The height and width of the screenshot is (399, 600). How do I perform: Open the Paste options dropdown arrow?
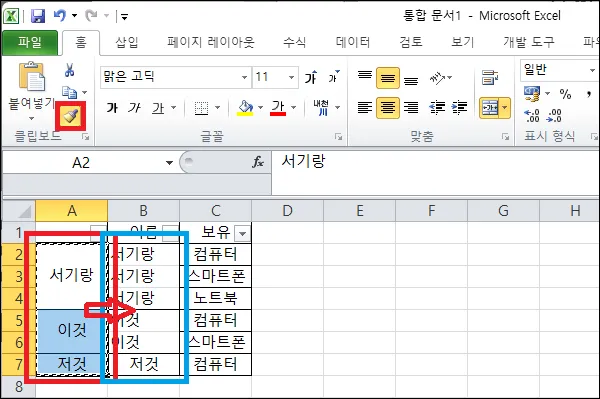pyautogui.click(x=32, y=118)
